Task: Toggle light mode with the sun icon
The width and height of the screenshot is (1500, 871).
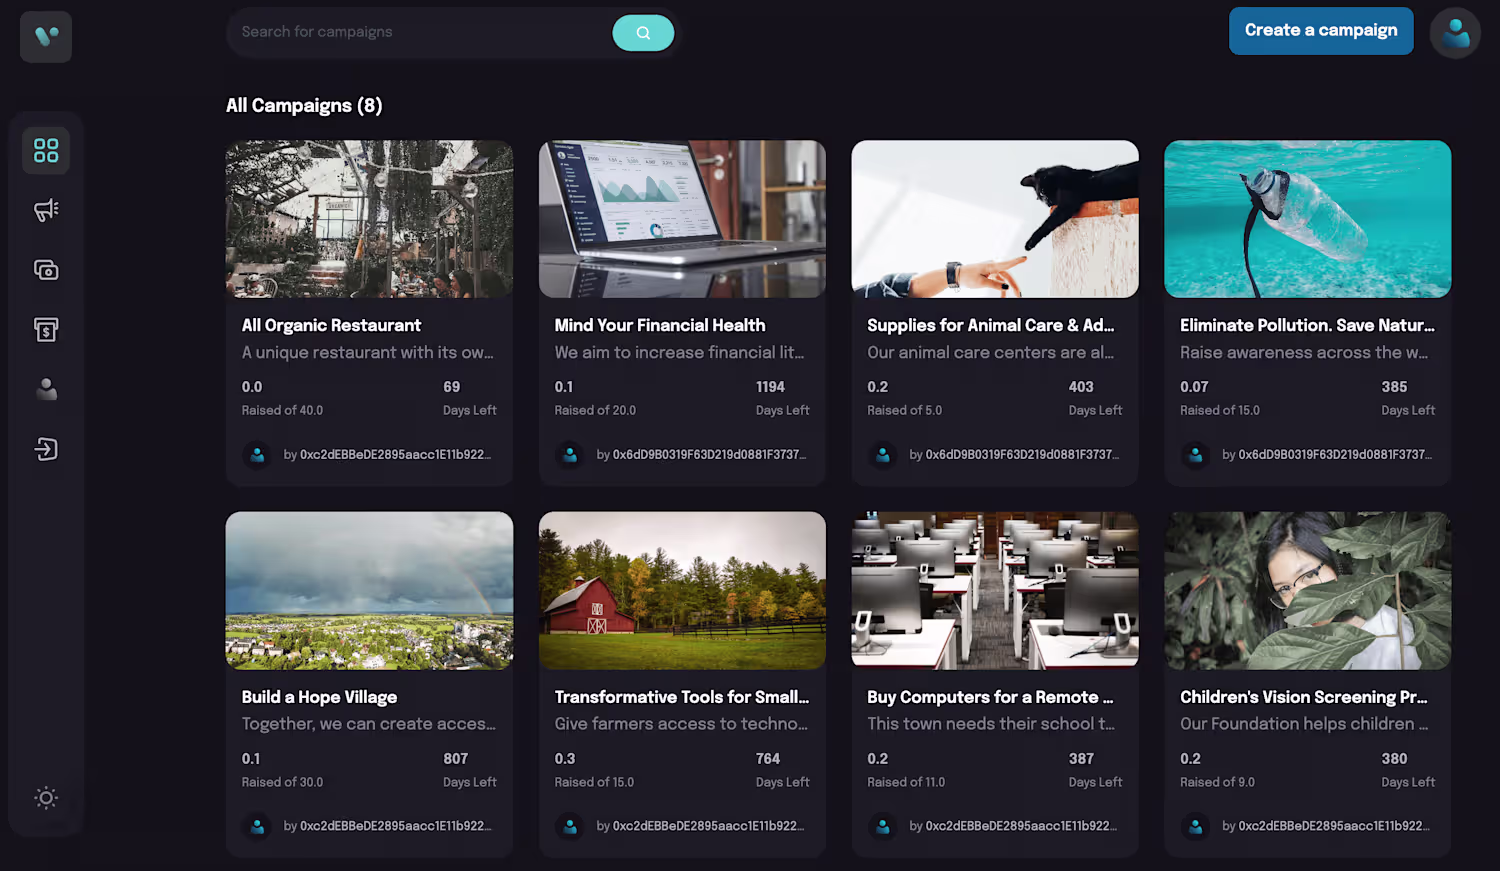Action: coord(46,798)
